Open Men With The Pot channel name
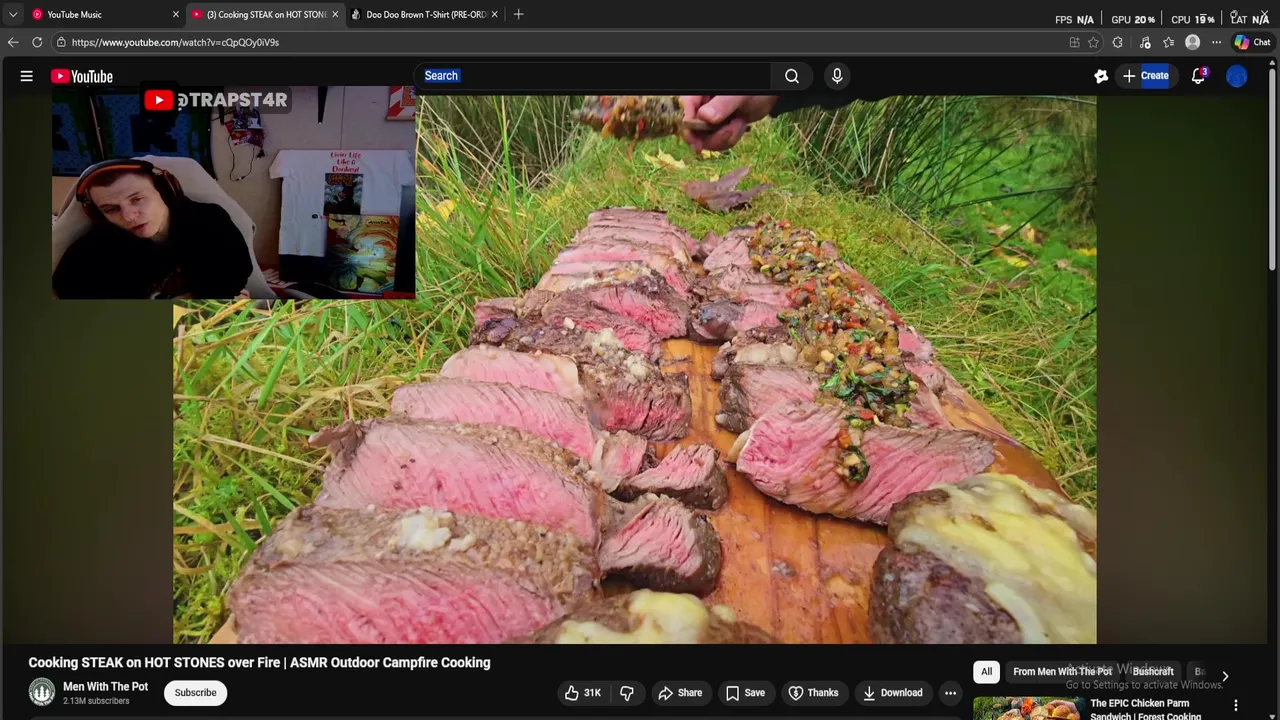This screenshot has height=720, width=1280. coord(106,687)
